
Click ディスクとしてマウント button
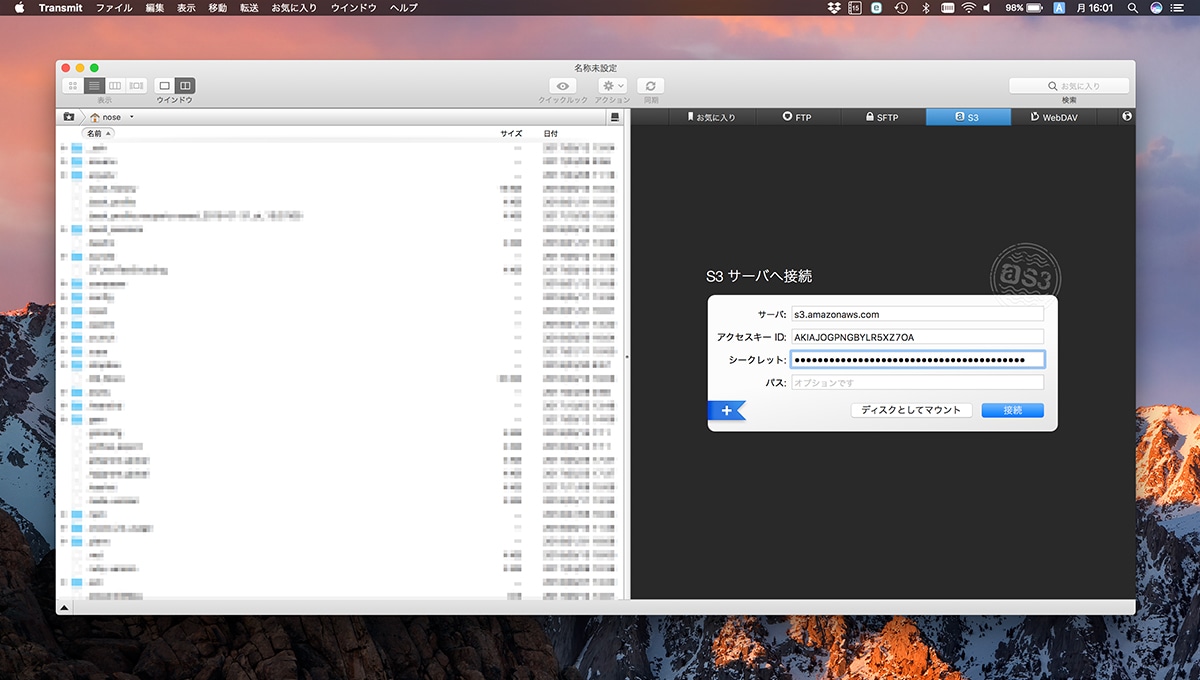coord(911,410)
